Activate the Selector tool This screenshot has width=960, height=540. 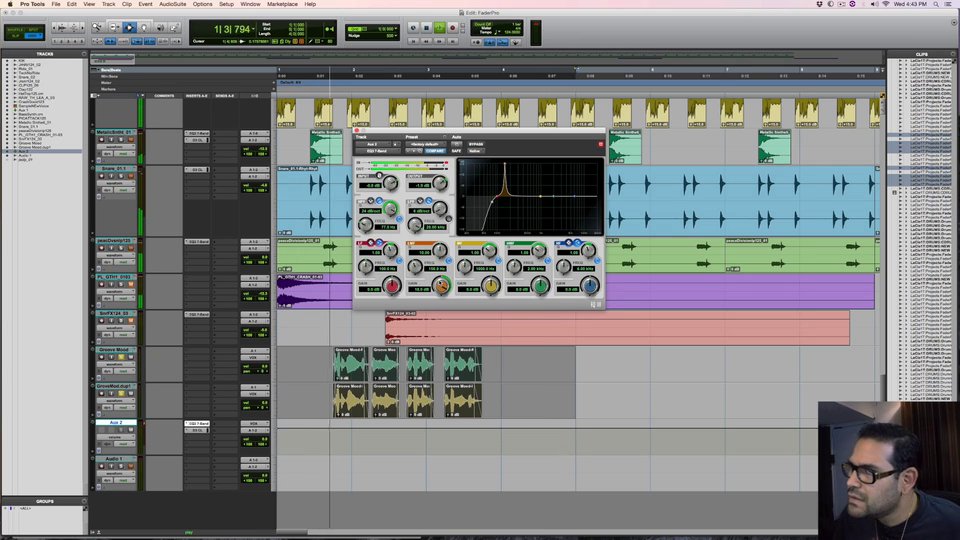(x=129, y=28)
